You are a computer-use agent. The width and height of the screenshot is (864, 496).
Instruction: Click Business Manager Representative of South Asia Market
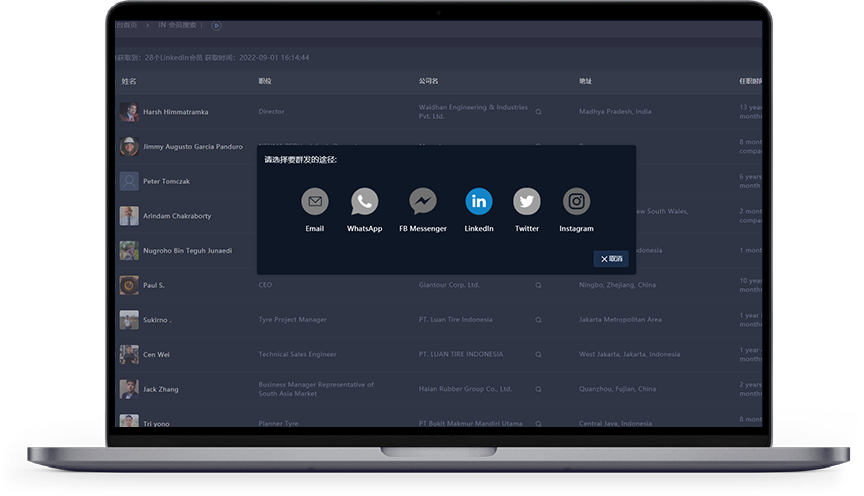tap(316, 389)
